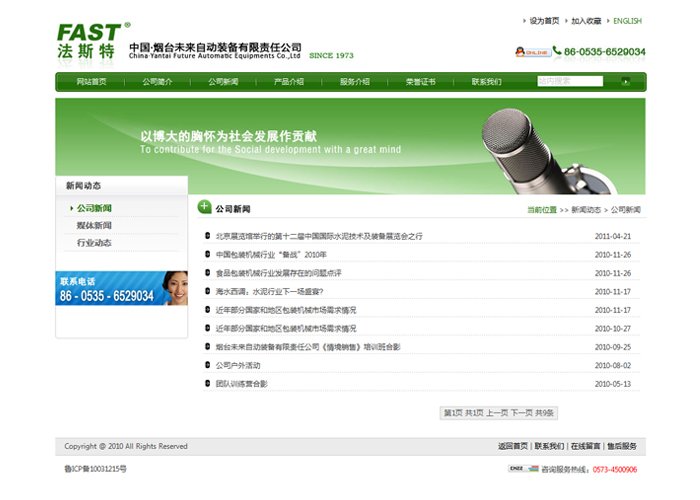Click the date 2010-08-02
This screenshot has height=500, width=700.
tap(612, 365)
